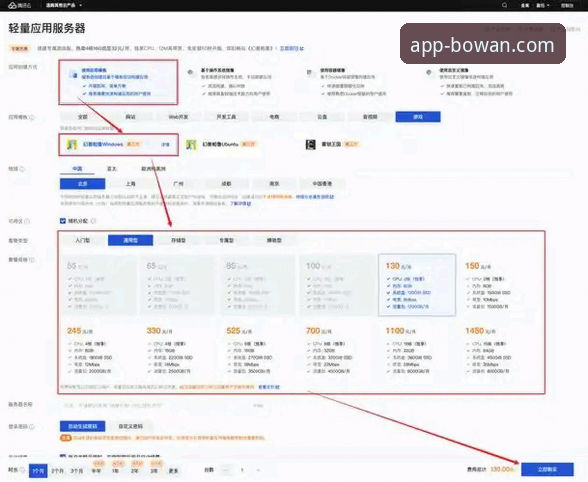Choose 专属型 package type
Viewport: 588px width, 482px height.
click(x=226, y=240)
